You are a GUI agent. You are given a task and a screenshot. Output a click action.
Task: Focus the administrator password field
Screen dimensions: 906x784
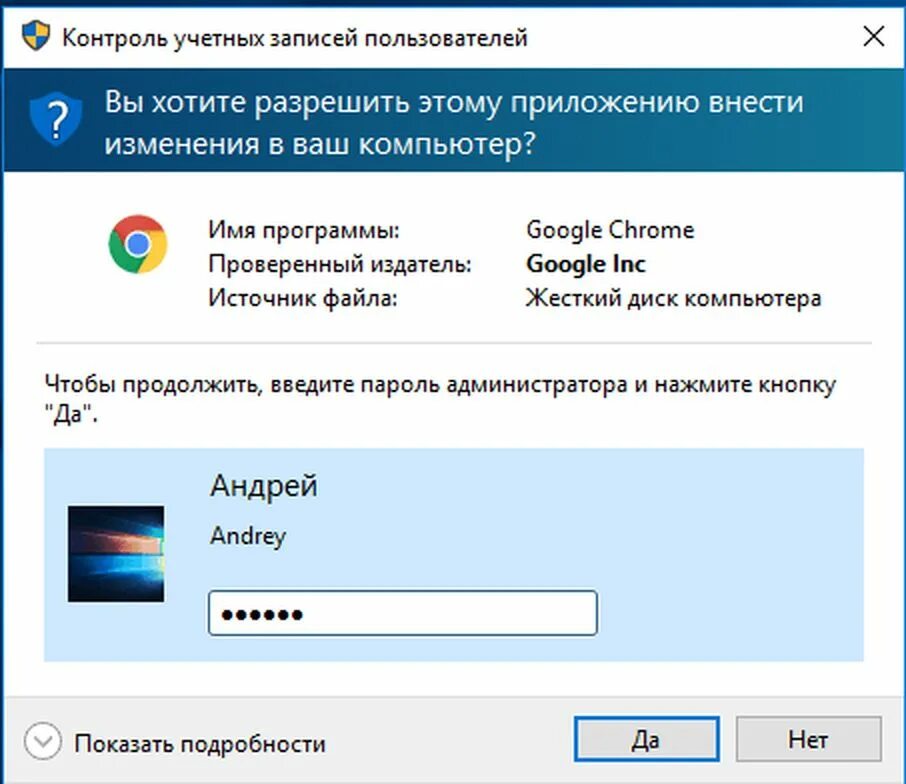pos(403,613)
